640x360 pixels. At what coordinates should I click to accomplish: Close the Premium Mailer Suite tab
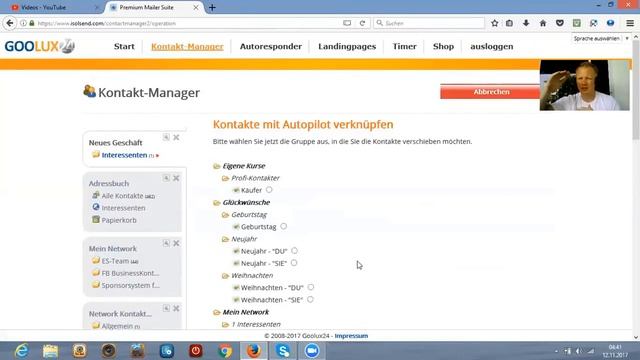(196, 7)
